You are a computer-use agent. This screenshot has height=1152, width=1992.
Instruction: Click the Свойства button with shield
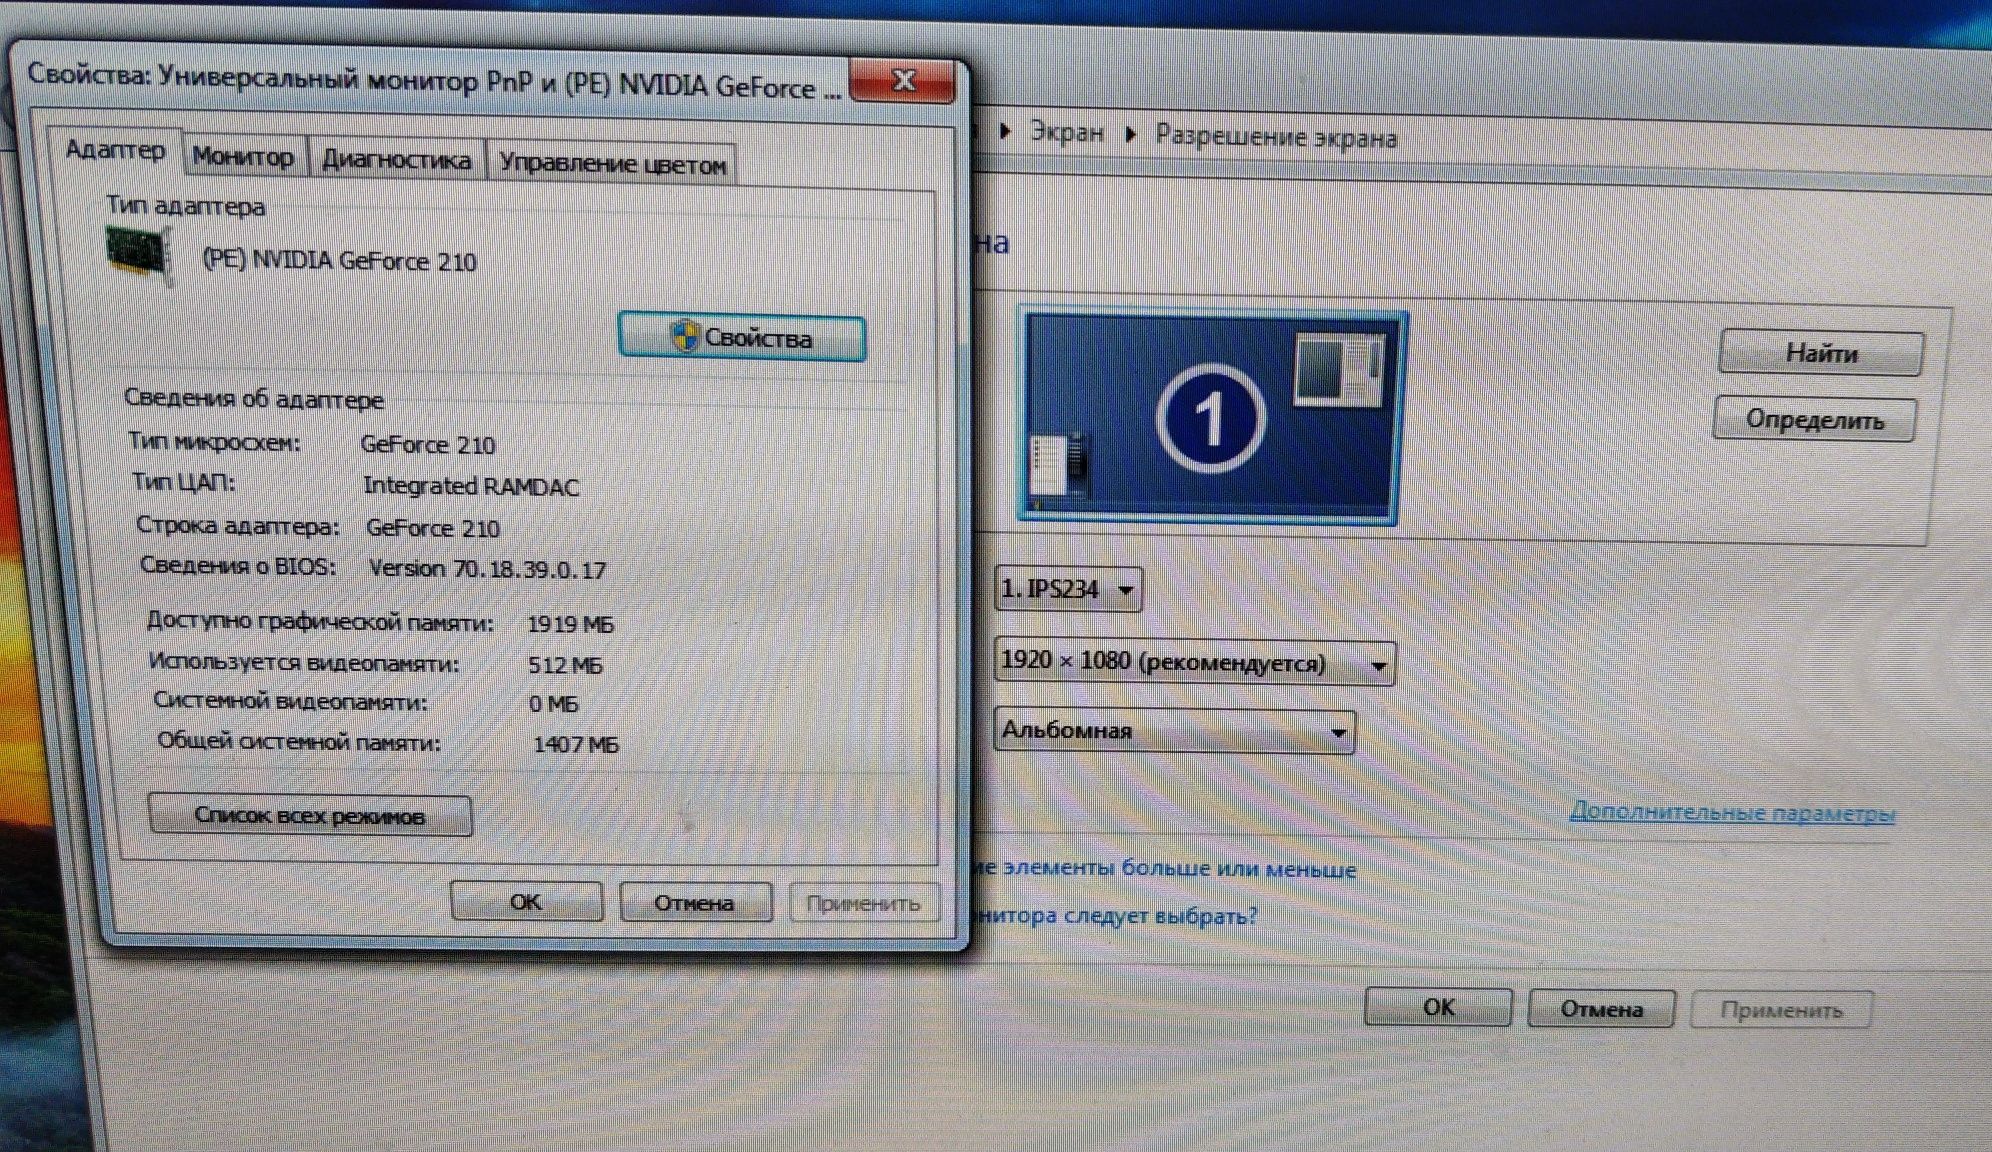coord(741,337)
